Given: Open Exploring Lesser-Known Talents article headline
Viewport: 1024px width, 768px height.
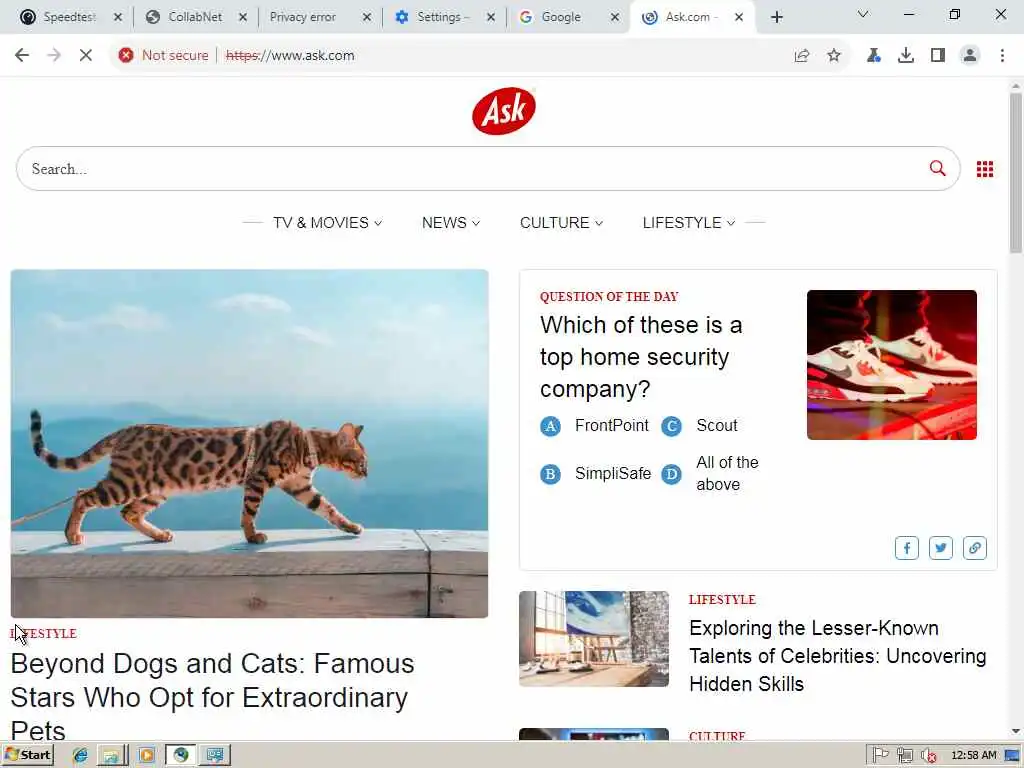Looking at the screenshot, I should 837,656.
